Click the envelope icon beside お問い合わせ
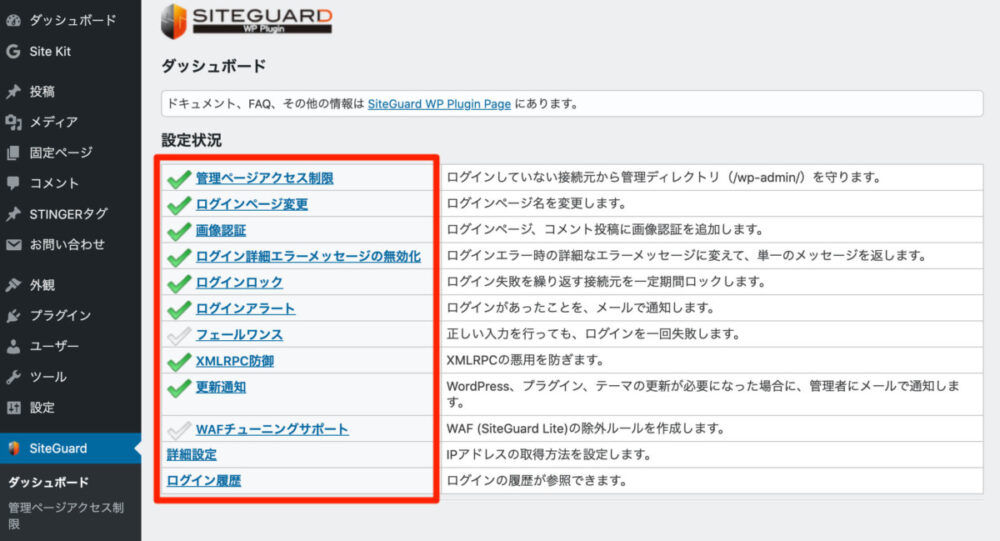The image size is (1000, 541). point(13,244)
